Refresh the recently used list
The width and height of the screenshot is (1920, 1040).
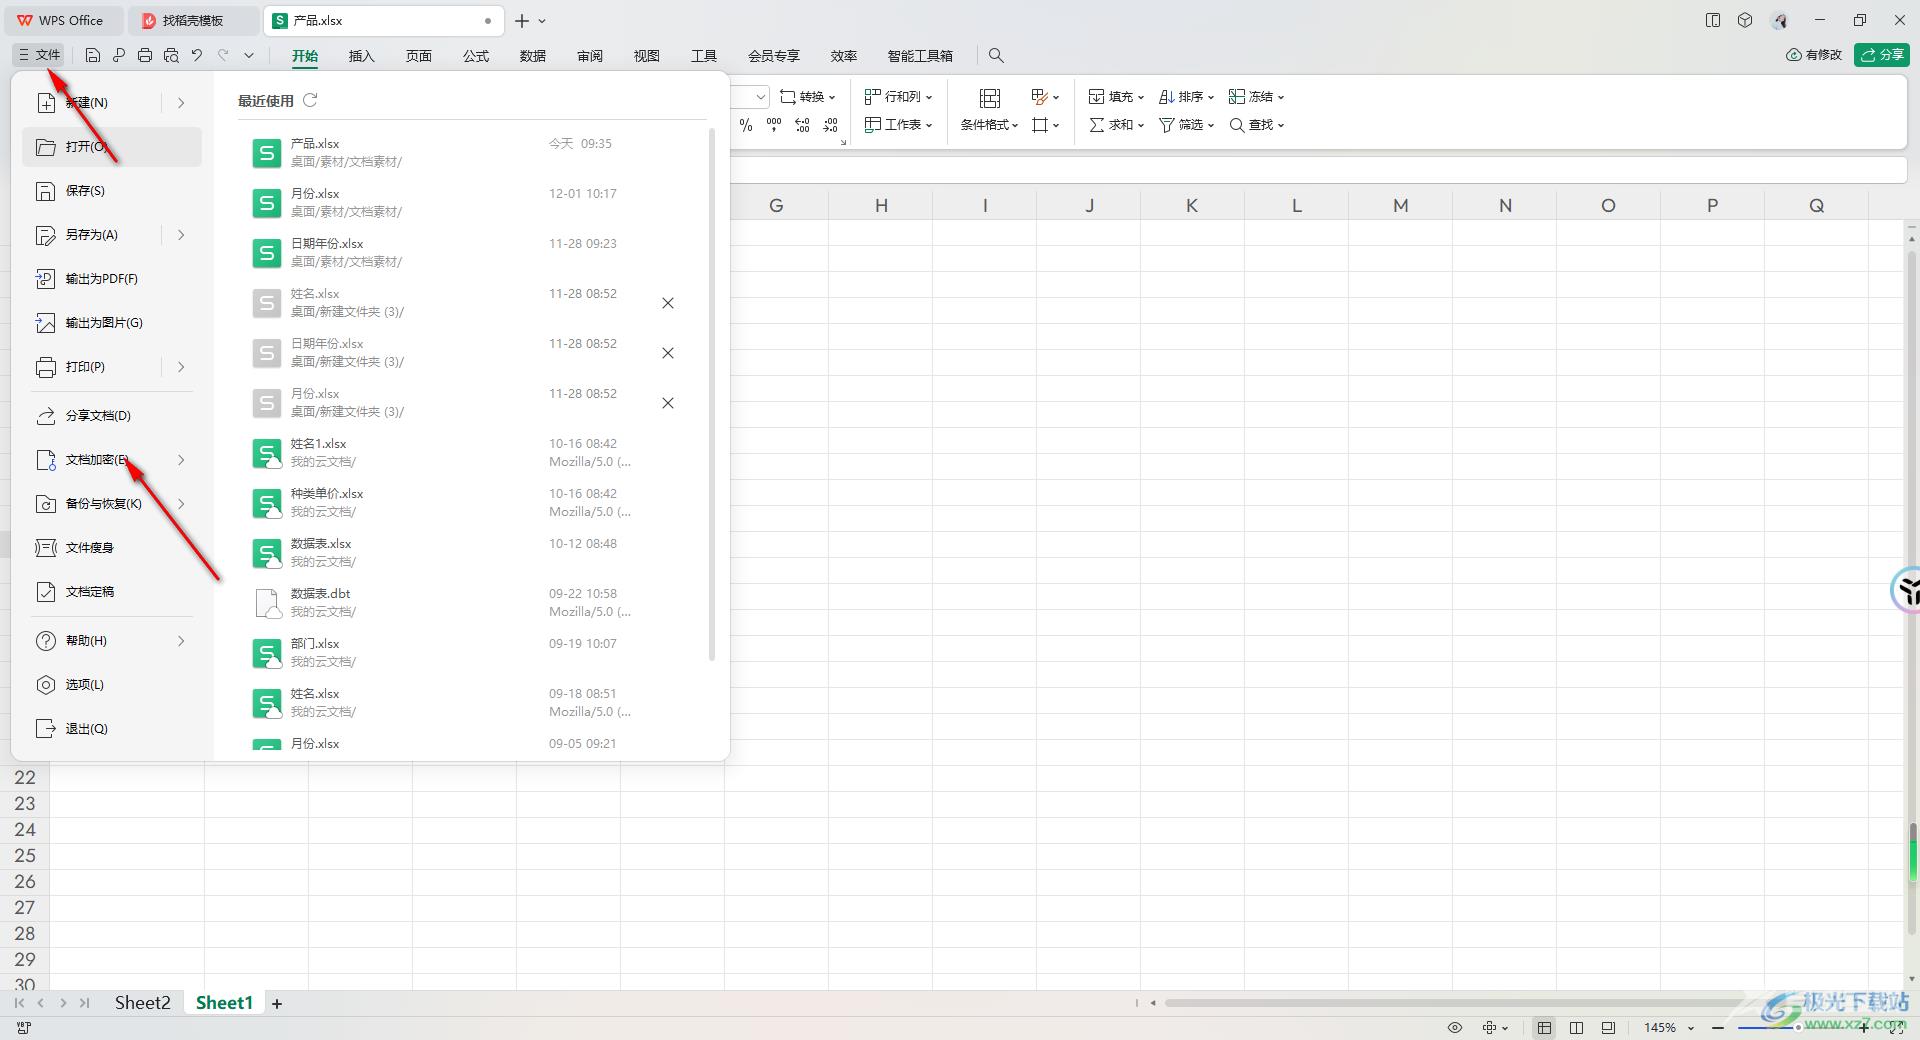tap(310, 100)
